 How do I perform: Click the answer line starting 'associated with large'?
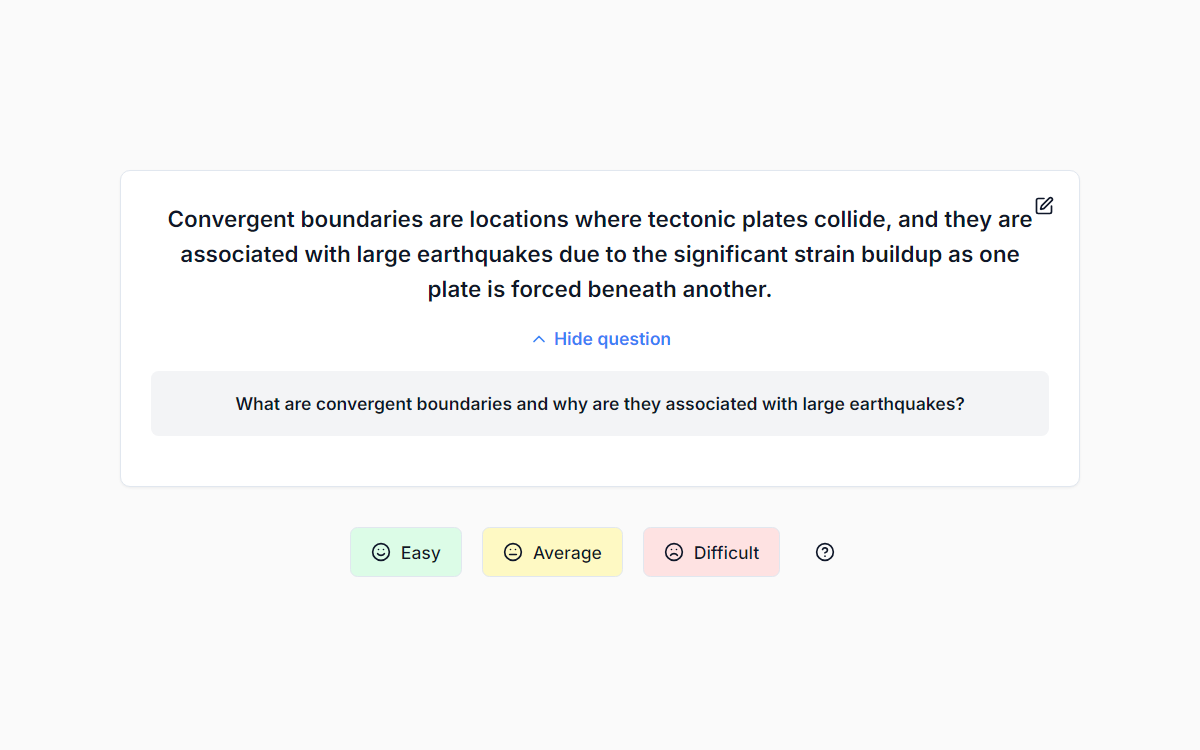click(600, 254)
